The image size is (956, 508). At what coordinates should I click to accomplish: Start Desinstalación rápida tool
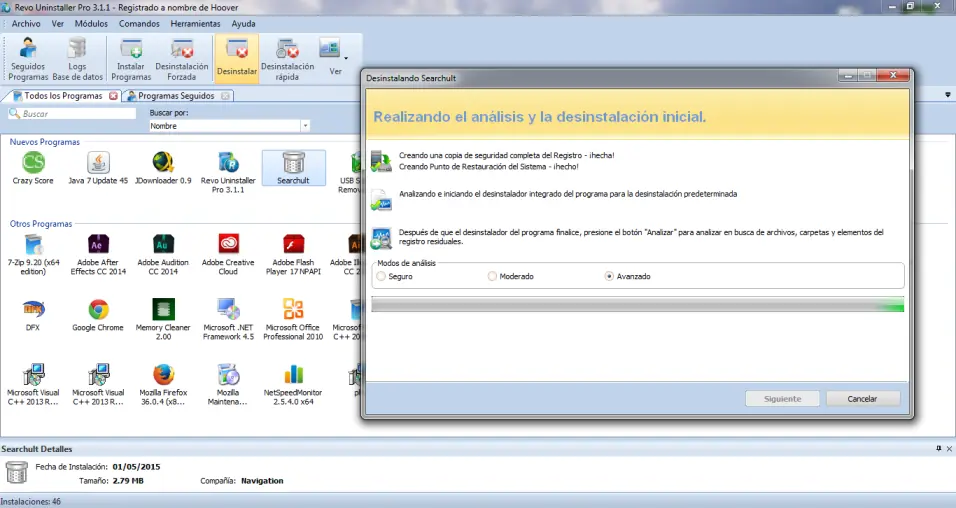287,59
